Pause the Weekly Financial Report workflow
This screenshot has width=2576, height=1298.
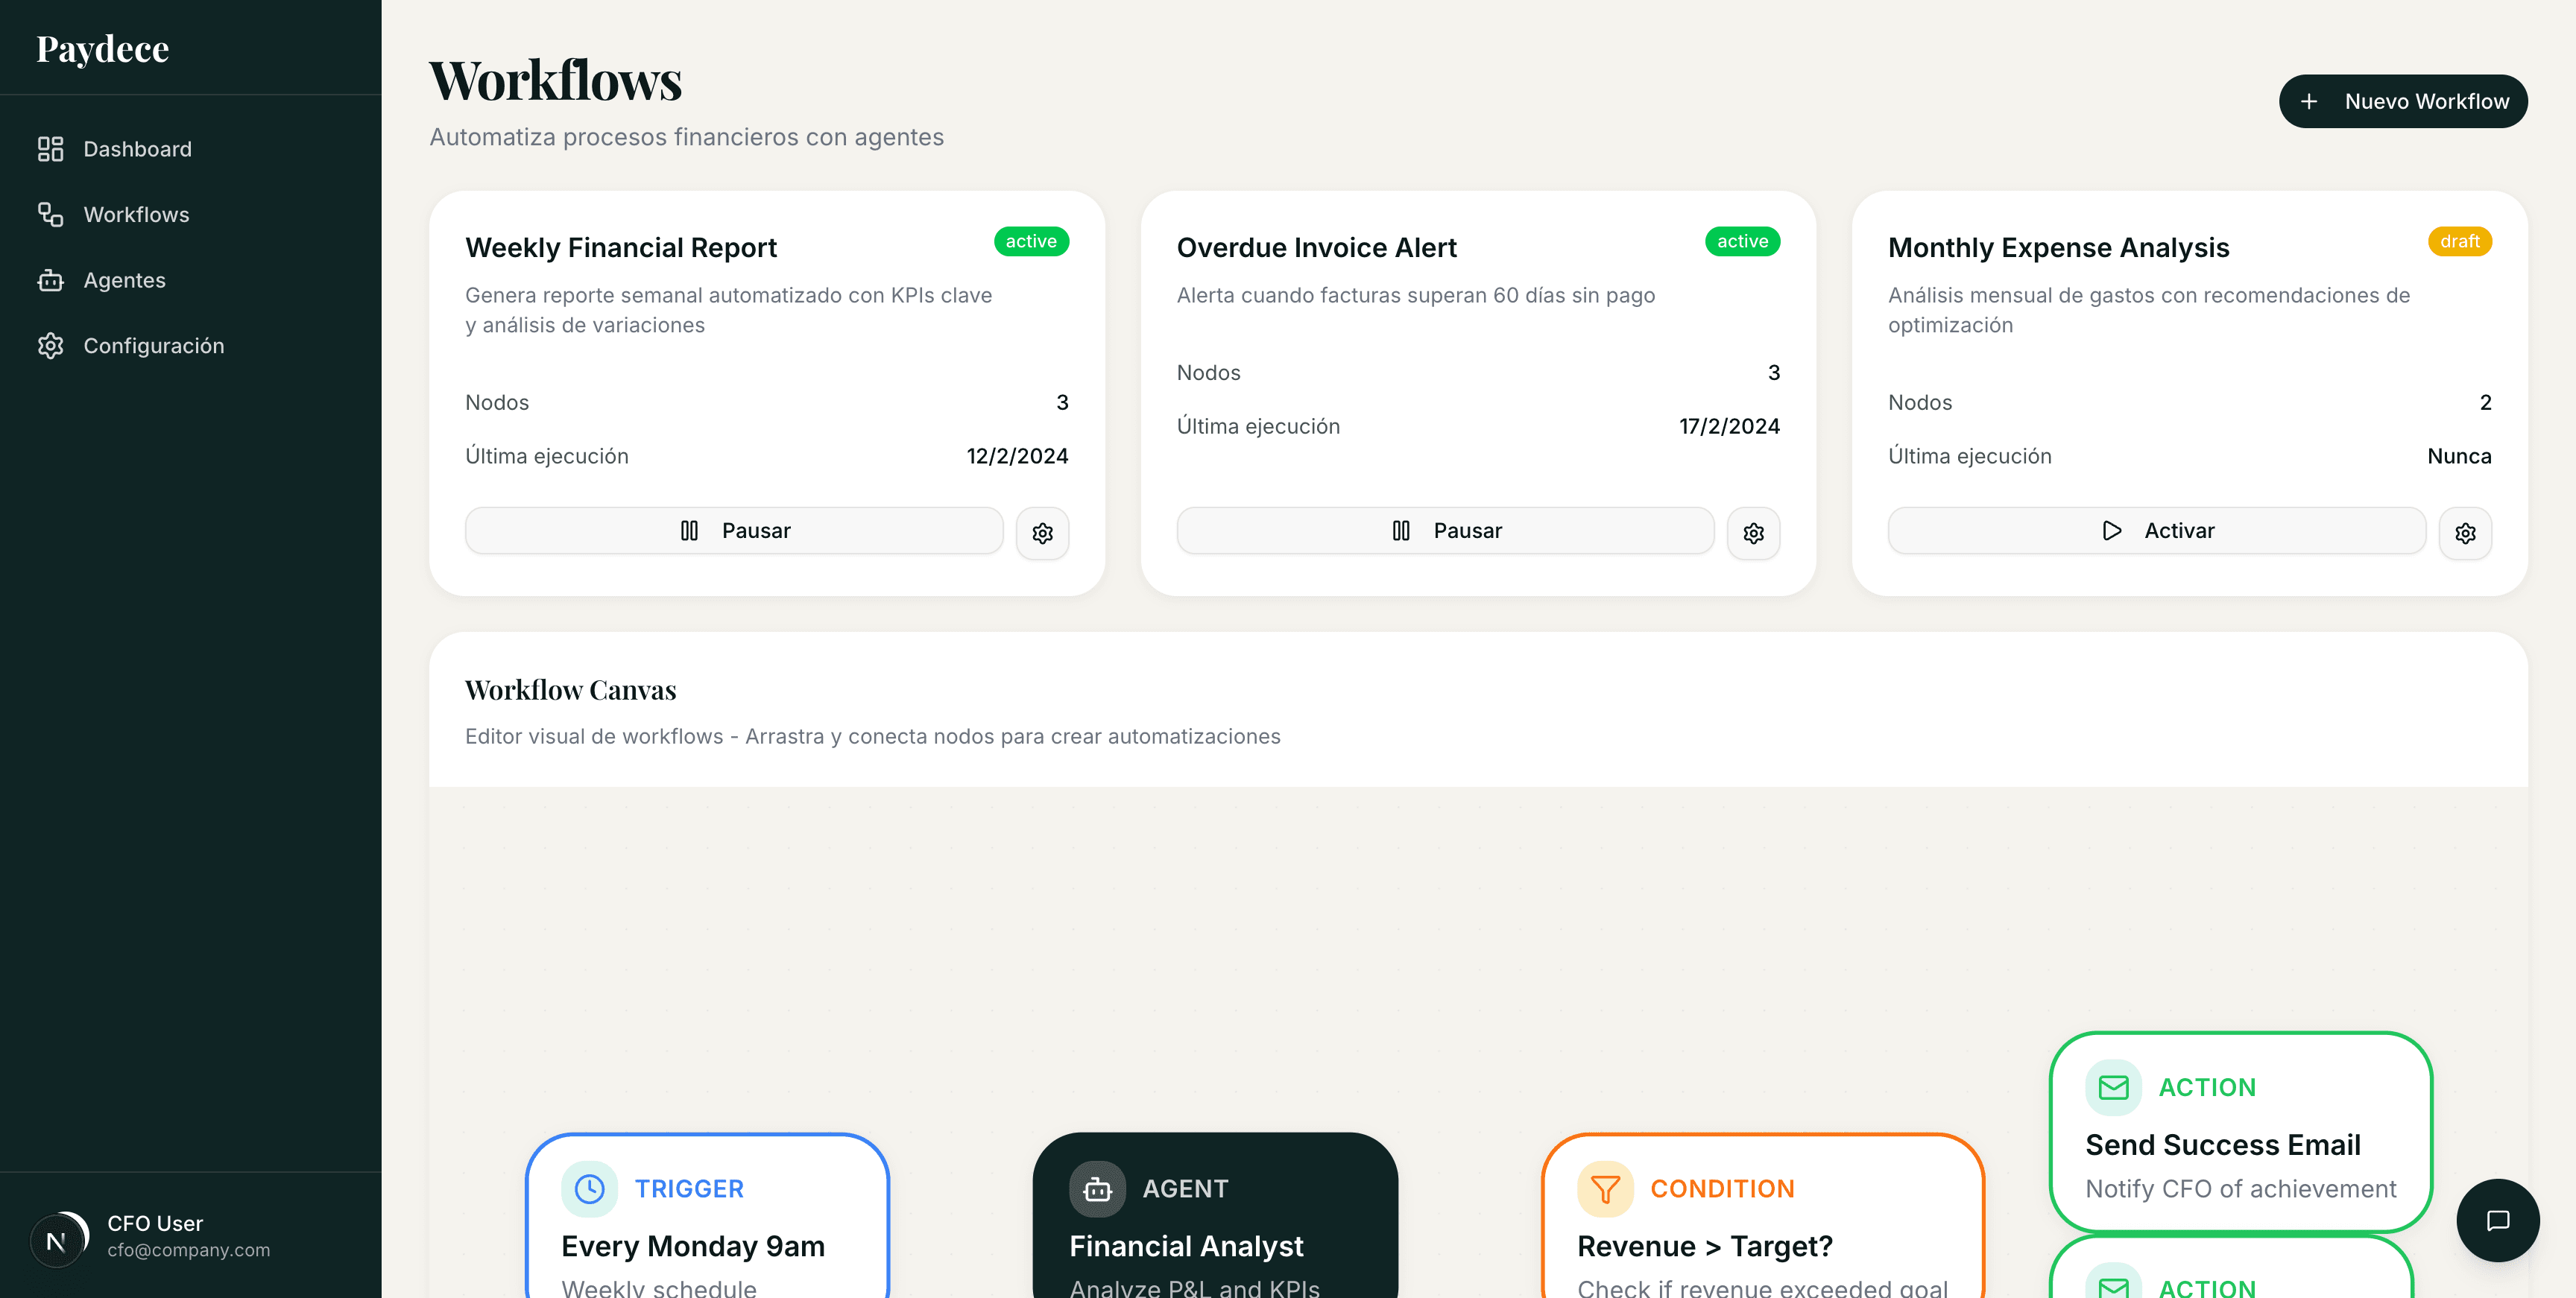click(x=734, y=530)
